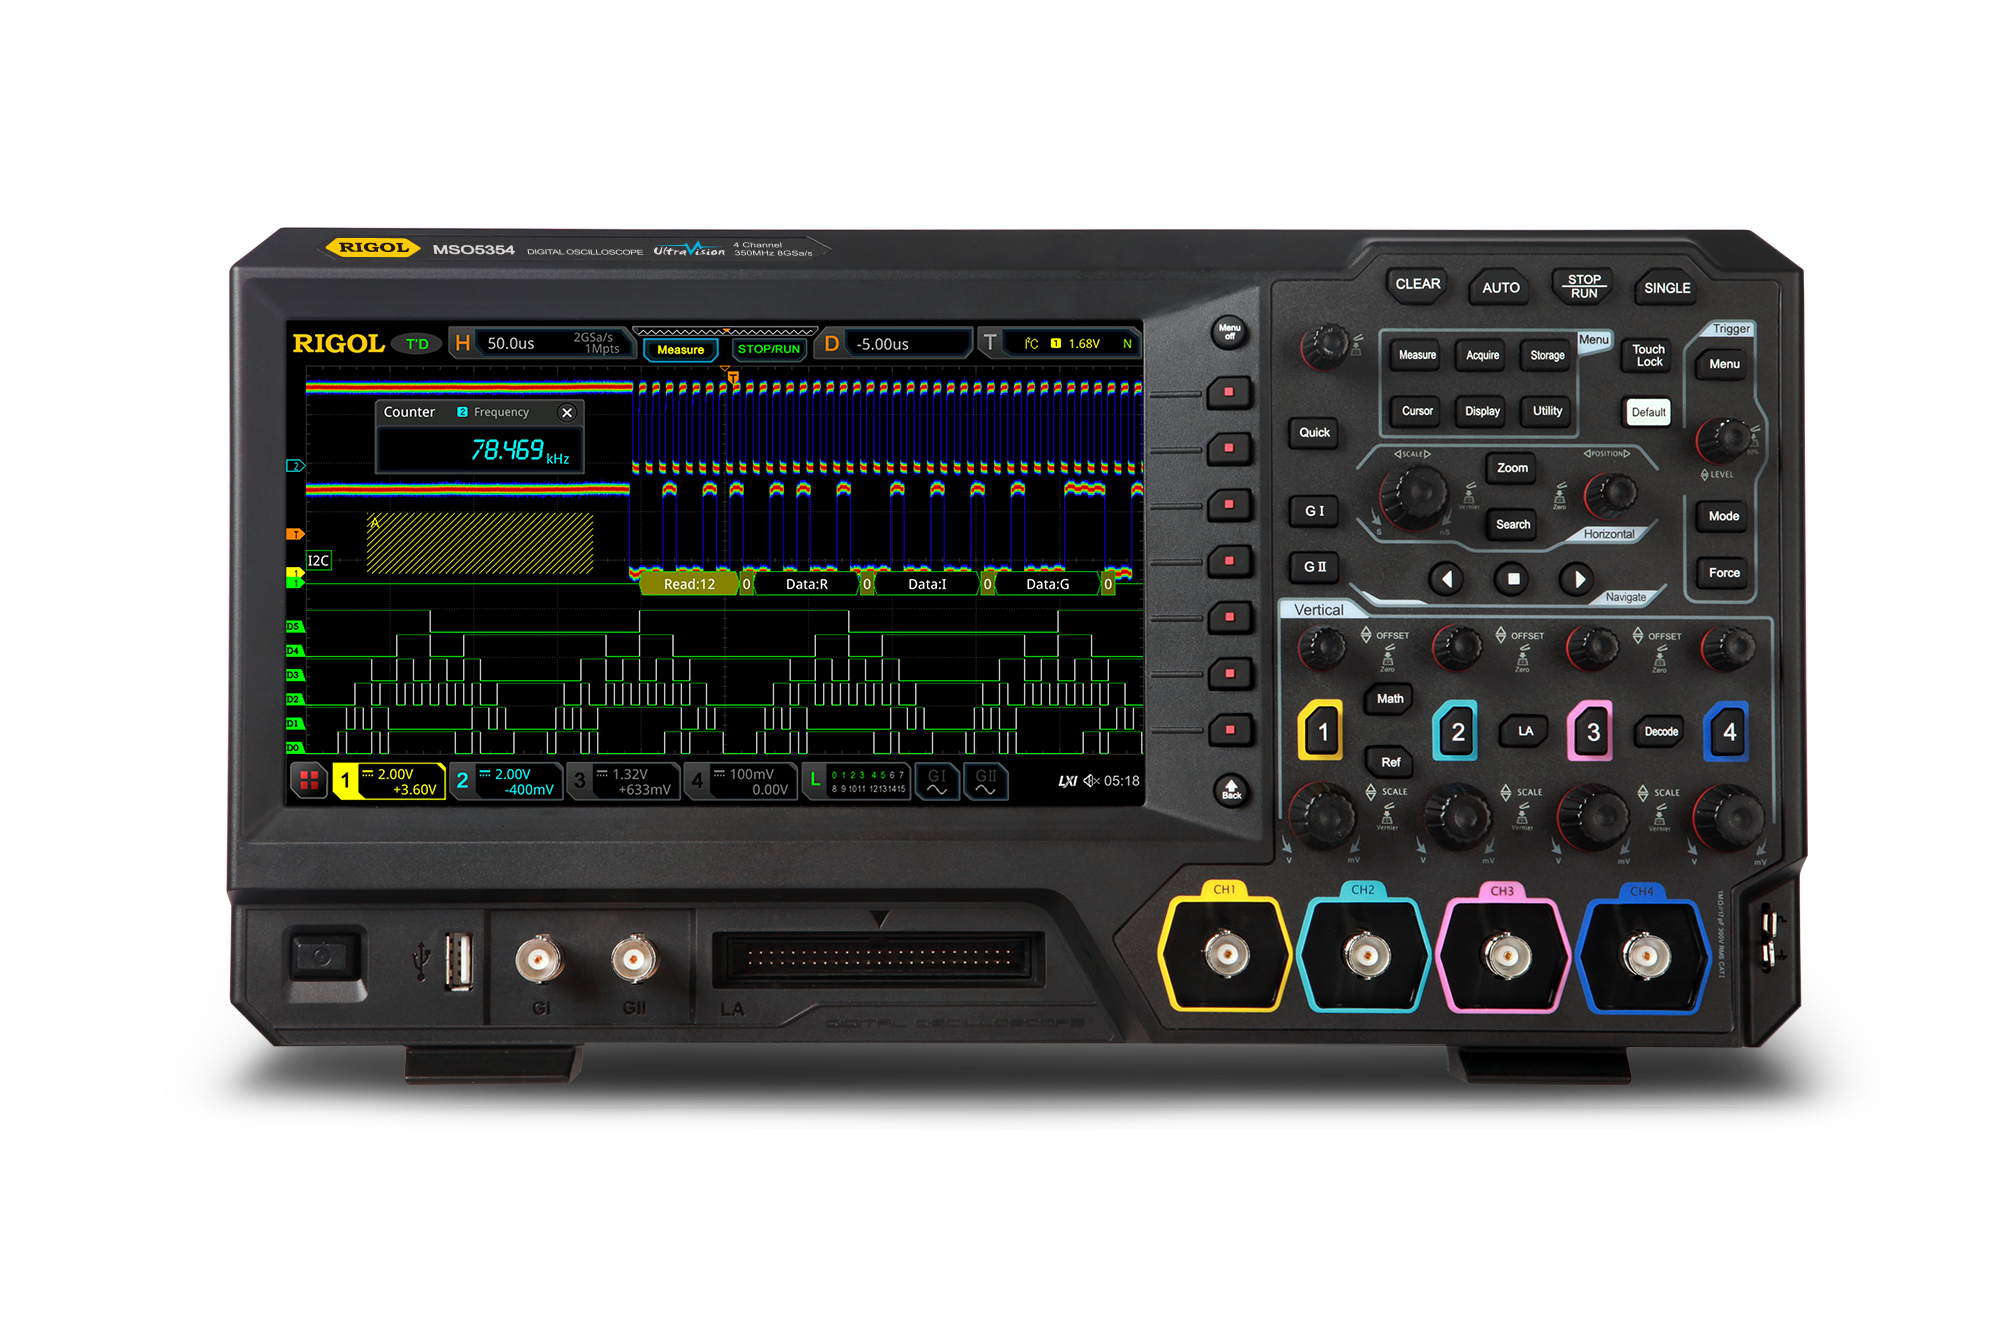This screenshot has width=2000, height=1333.
Task: Push the trigger LEVEL knob
Action: pyautogui.click(x=1724, y=437)
